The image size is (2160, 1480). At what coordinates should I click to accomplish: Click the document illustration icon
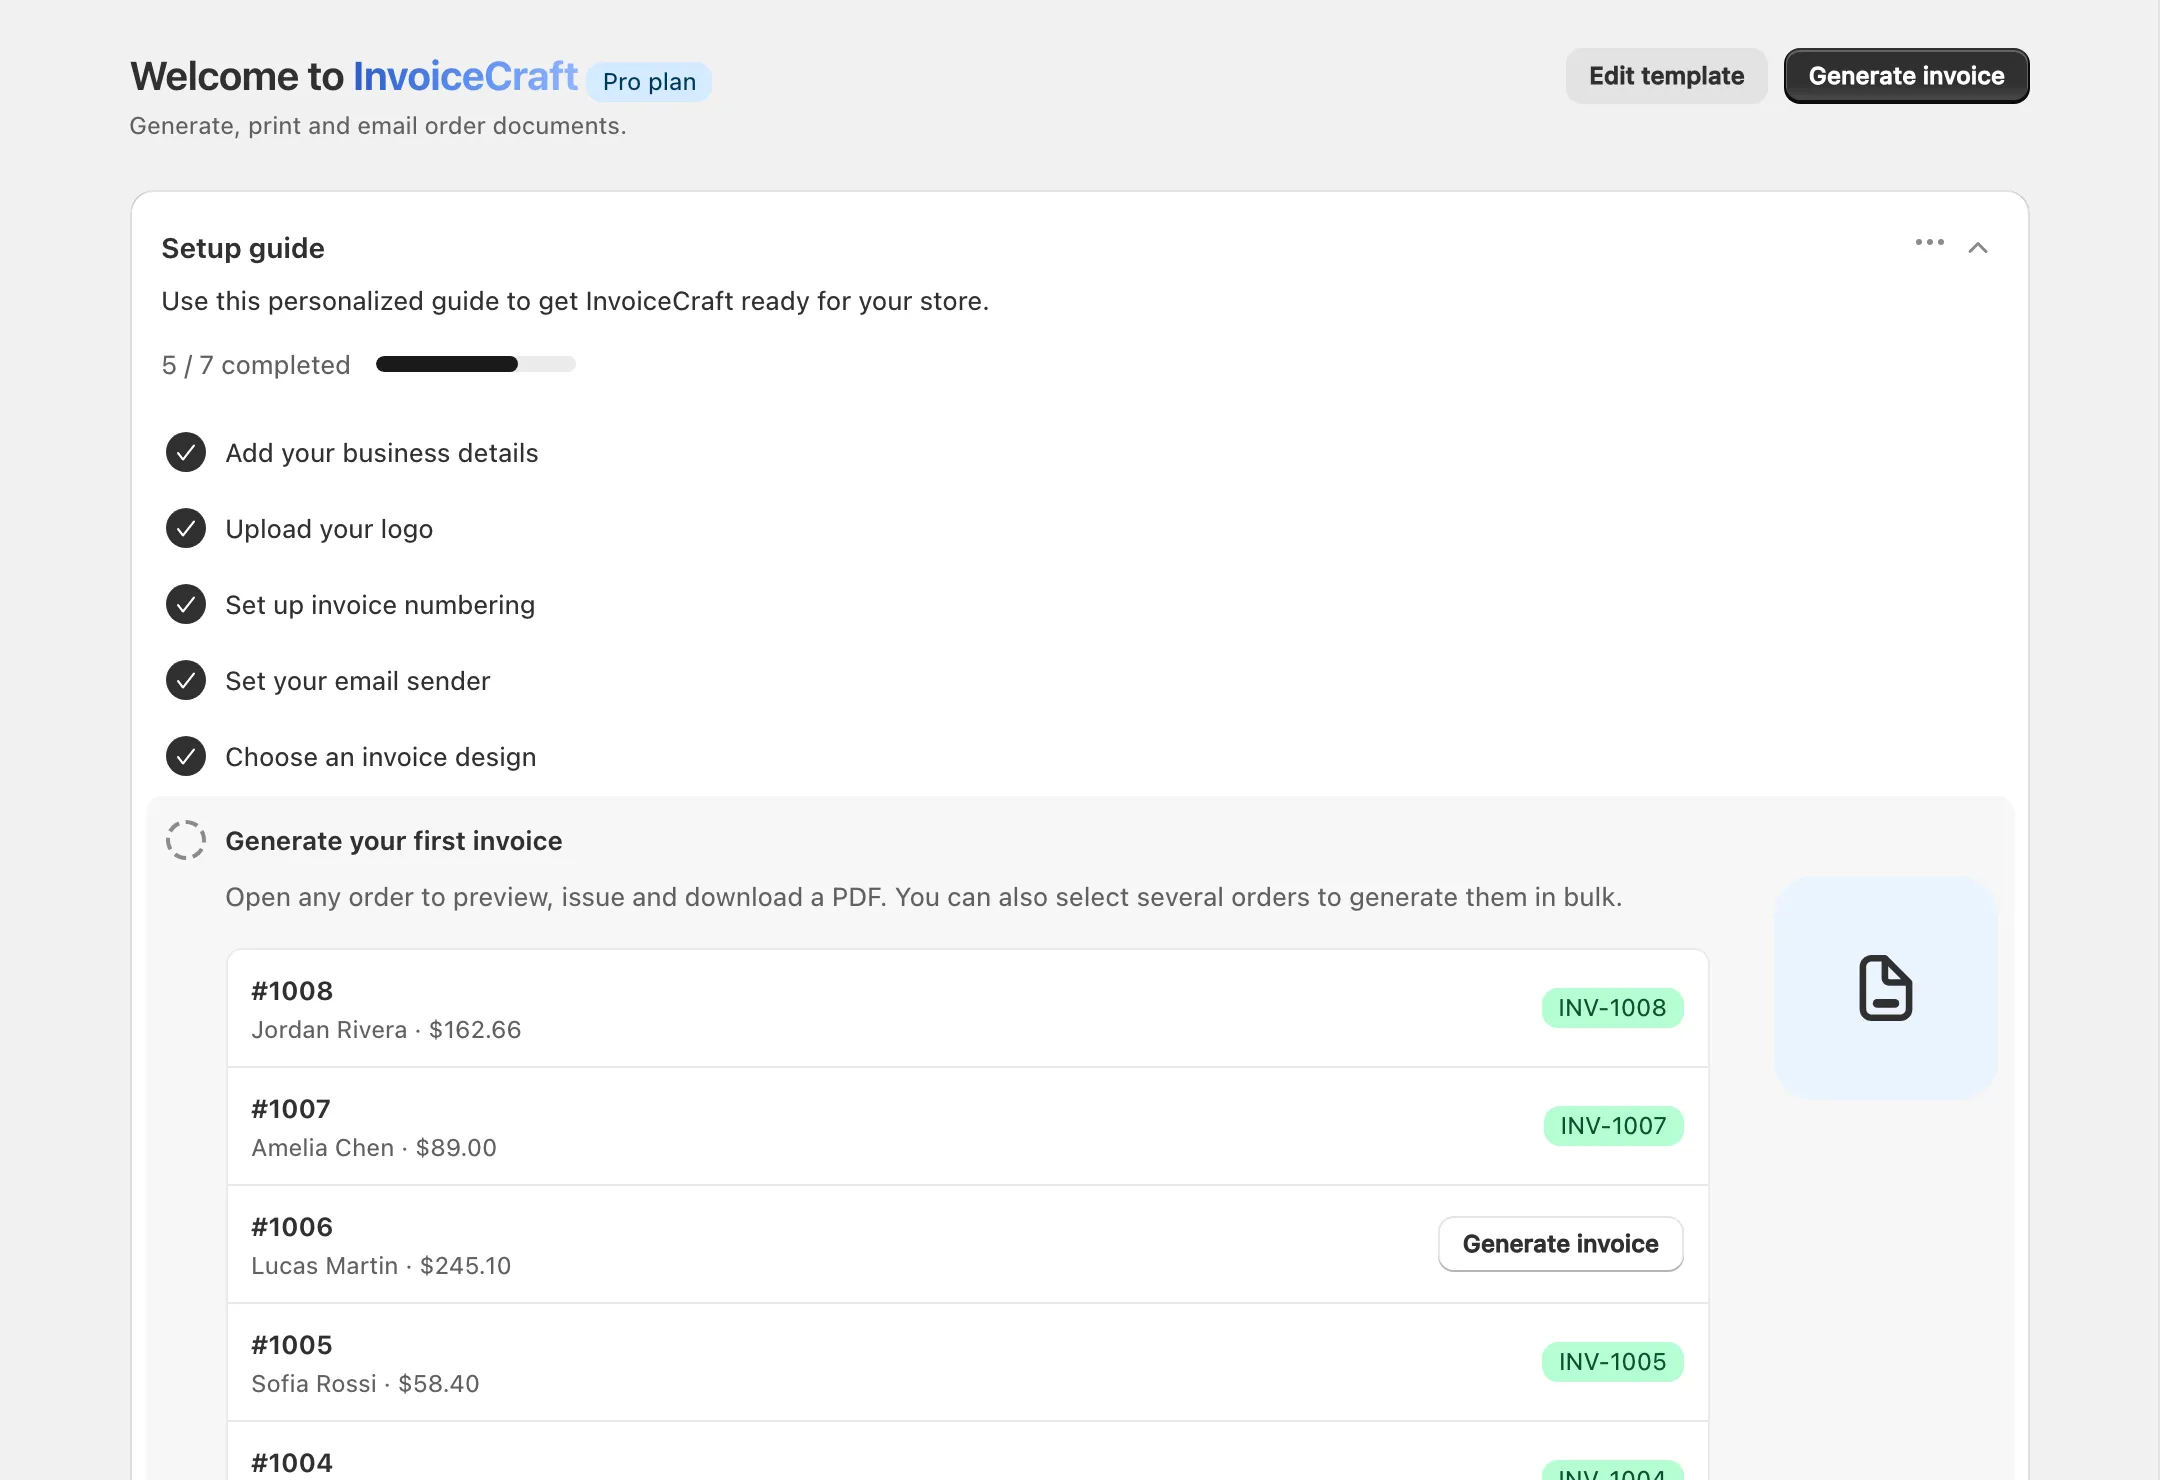point(1885,988)
